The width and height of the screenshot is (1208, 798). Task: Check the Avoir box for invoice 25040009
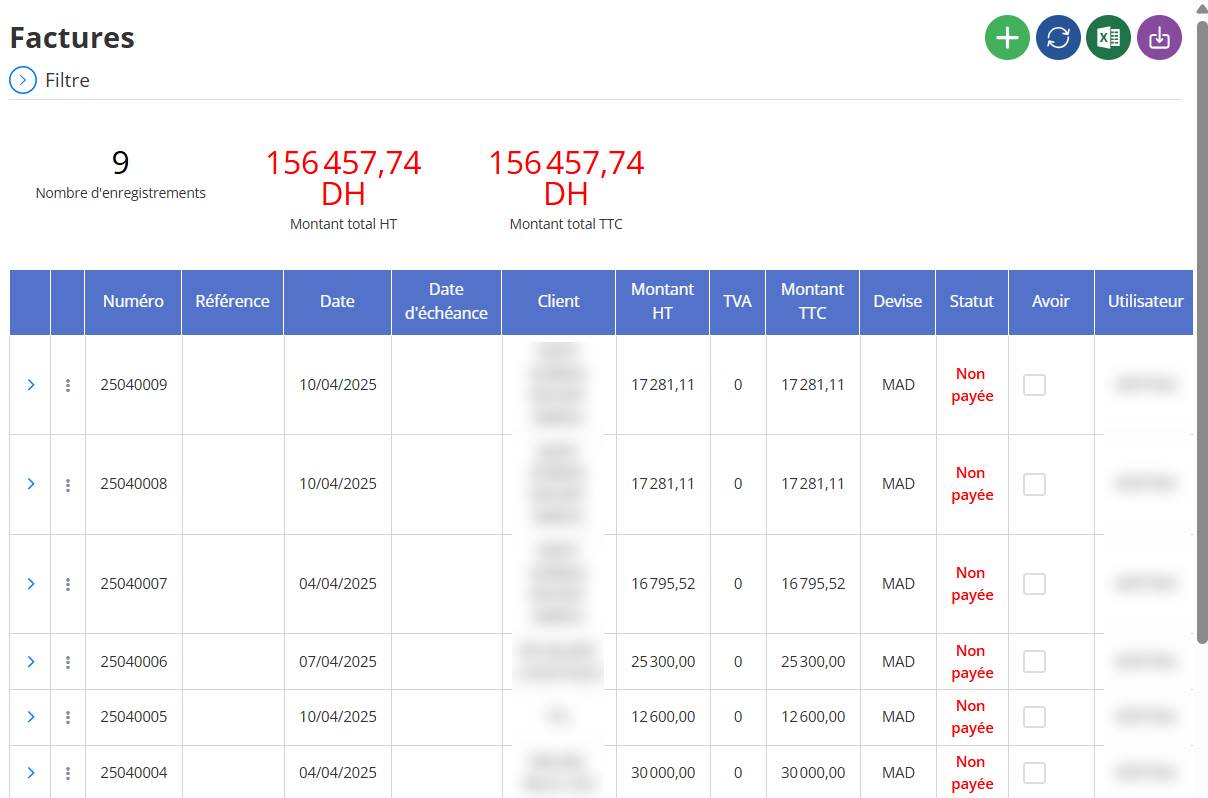pyautogui.click(x=1035, y=385)
